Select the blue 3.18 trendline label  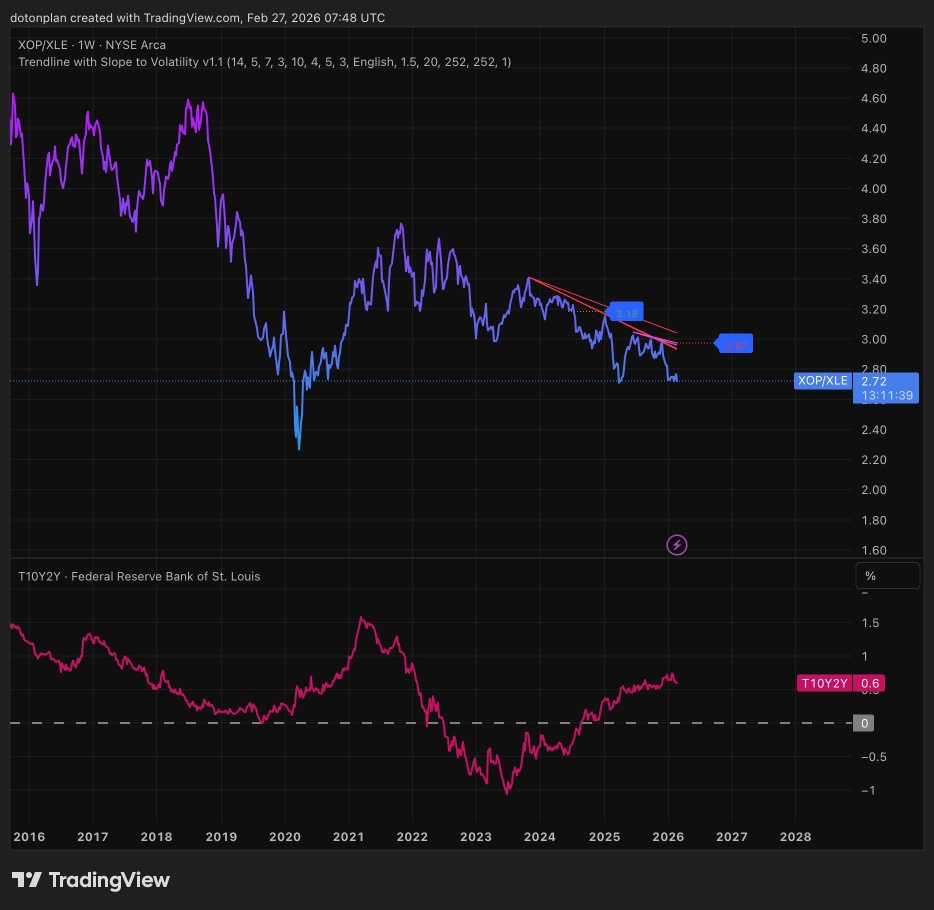tap(625, 312)
